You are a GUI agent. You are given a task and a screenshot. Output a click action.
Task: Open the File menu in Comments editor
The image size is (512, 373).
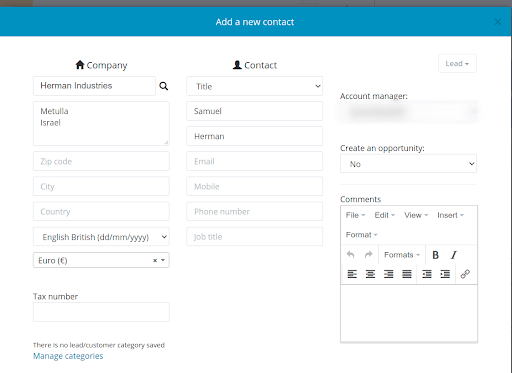click(355, 215)
